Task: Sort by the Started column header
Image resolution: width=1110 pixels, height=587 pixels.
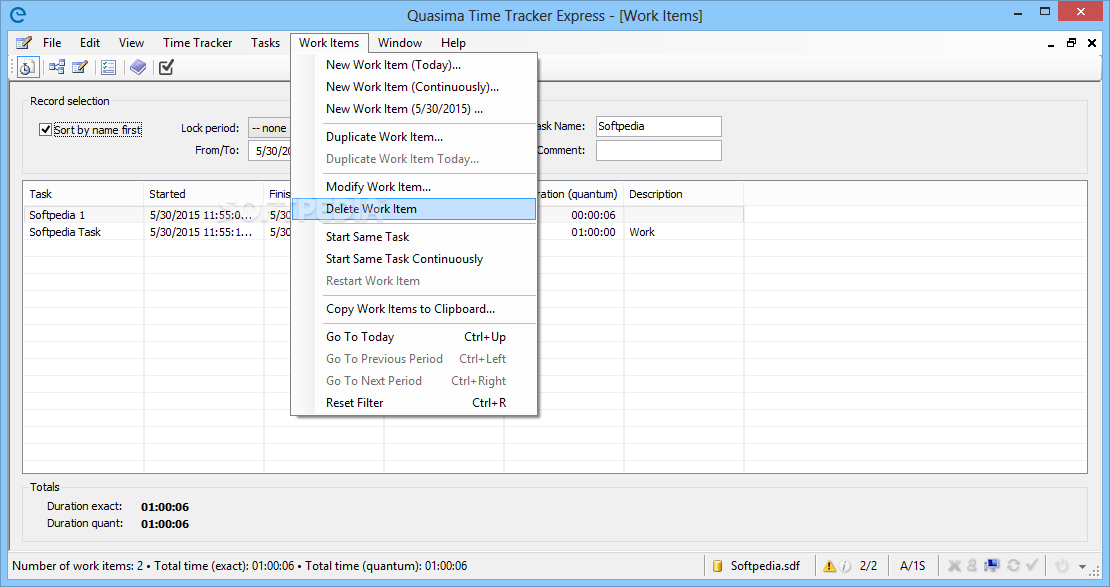Action: (x=203, y=194)
